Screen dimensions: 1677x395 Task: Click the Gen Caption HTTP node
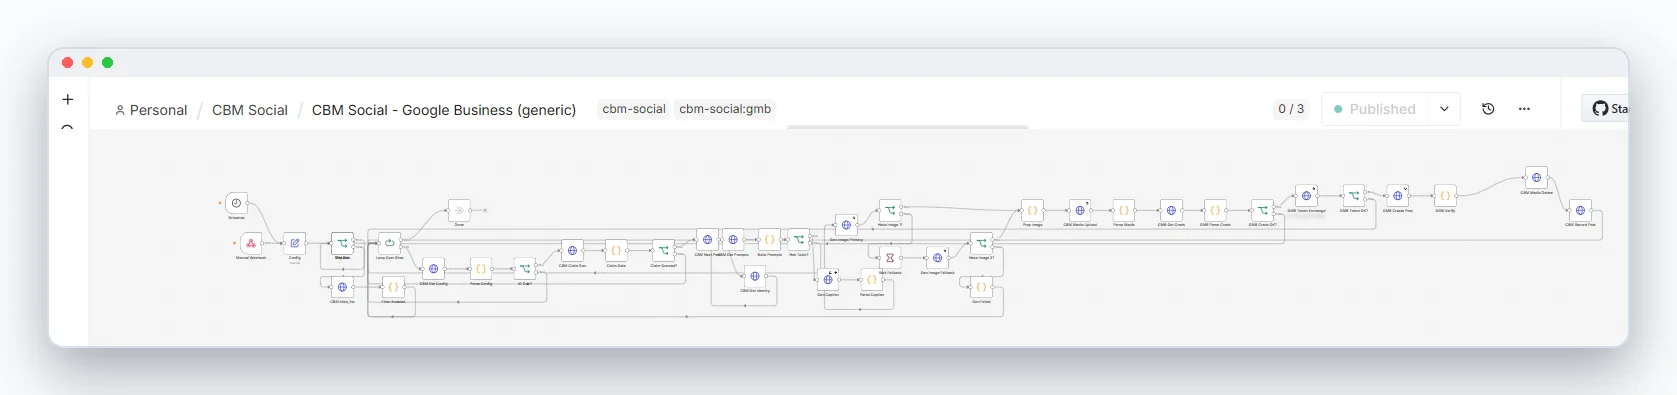[x=828, y=280]
